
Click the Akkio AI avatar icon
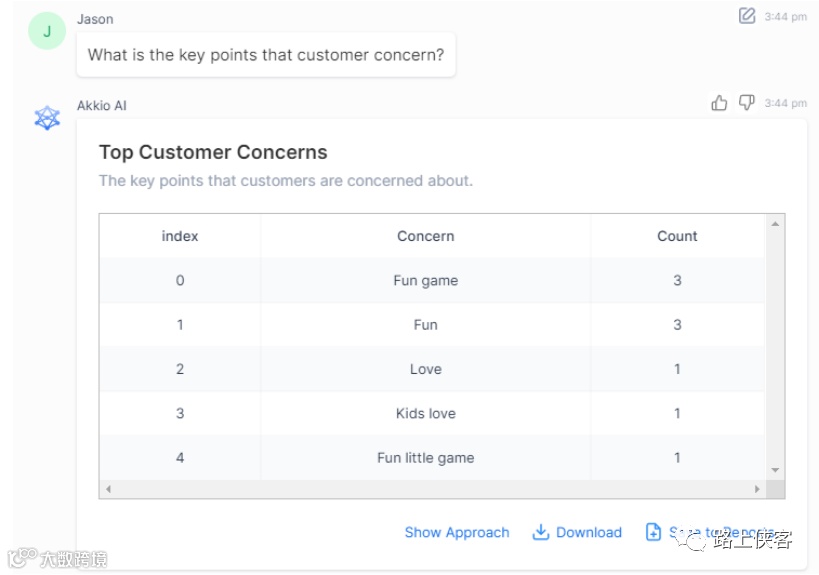(x=47, y=118)
